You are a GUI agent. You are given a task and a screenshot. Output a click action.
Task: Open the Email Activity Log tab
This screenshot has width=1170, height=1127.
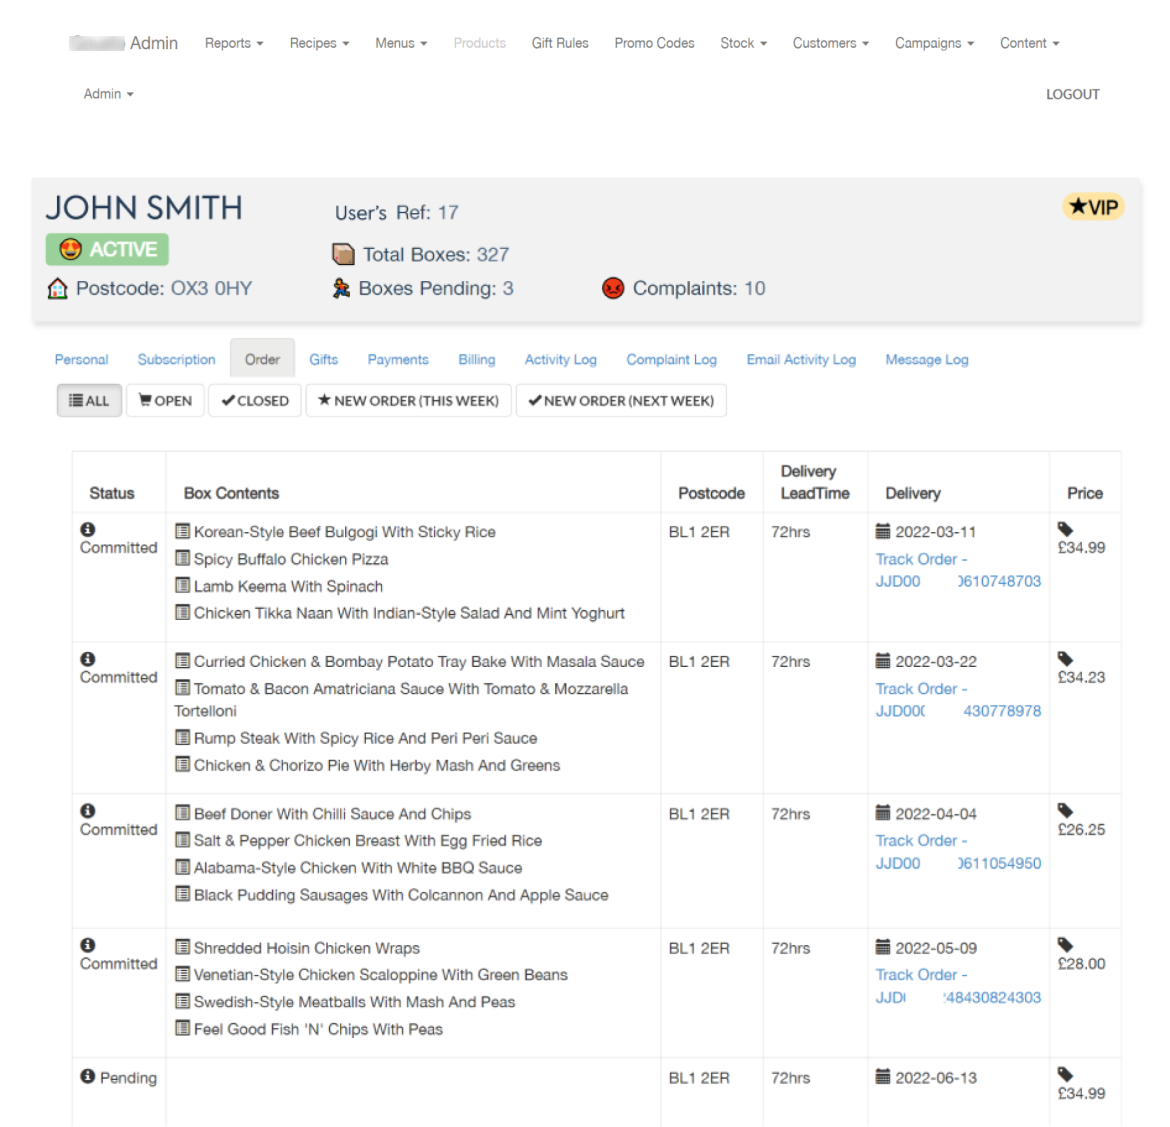click(801, 360)
